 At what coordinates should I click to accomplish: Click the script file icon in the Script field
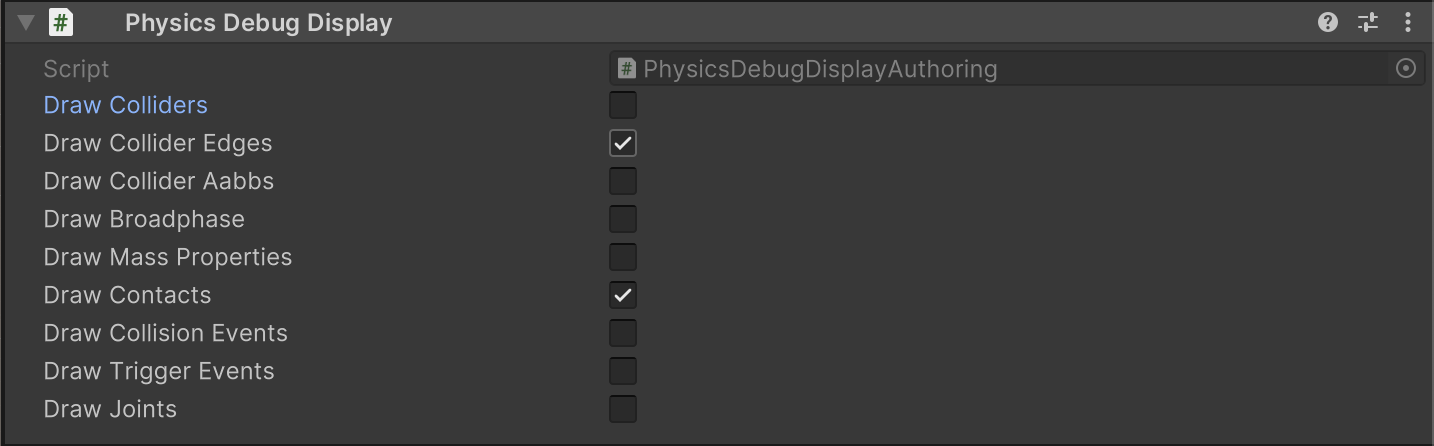(x=627, y=69)
